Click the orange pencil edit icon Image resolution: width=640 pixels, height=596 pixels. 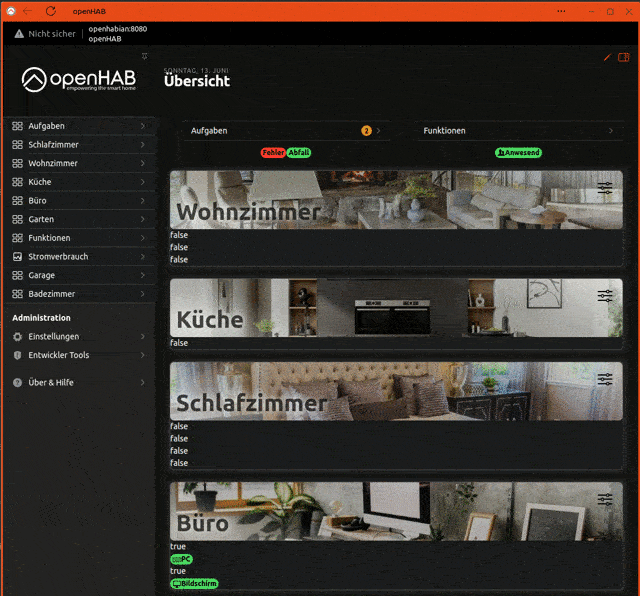(x=607, y=58)
